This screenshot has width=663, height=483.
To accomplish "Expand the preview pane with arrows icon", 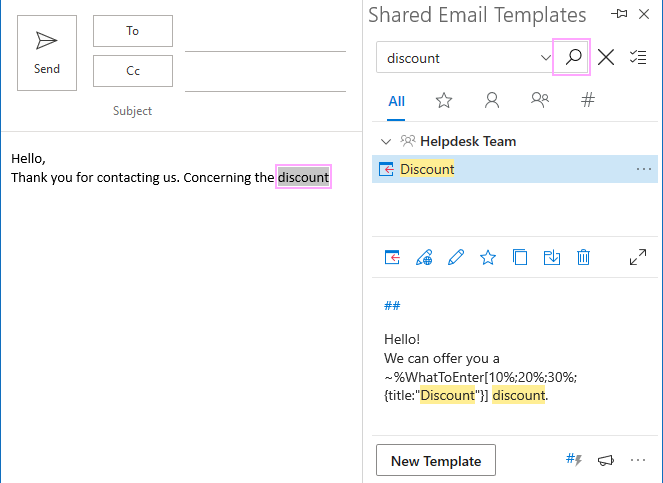I will pyautogui.click(x=638, y=257).
